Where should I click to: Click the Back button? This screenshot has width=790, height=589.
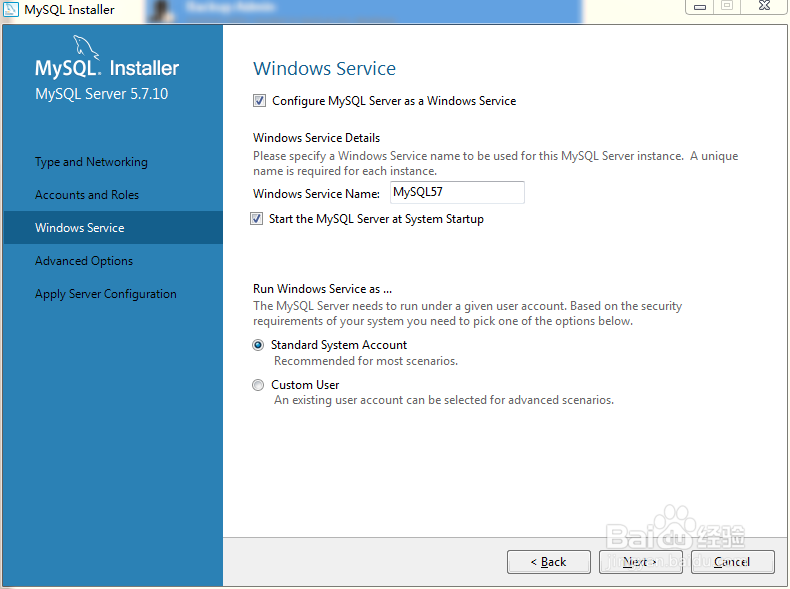[x=549, y=562]
